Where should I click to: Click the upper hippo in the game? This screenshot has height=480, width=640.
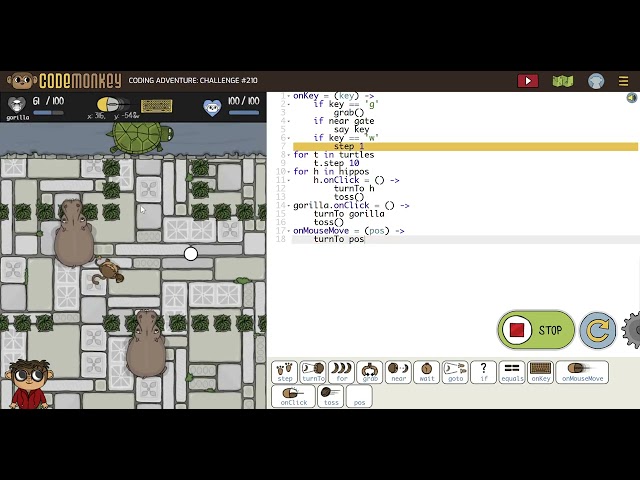tap(74, 232)
